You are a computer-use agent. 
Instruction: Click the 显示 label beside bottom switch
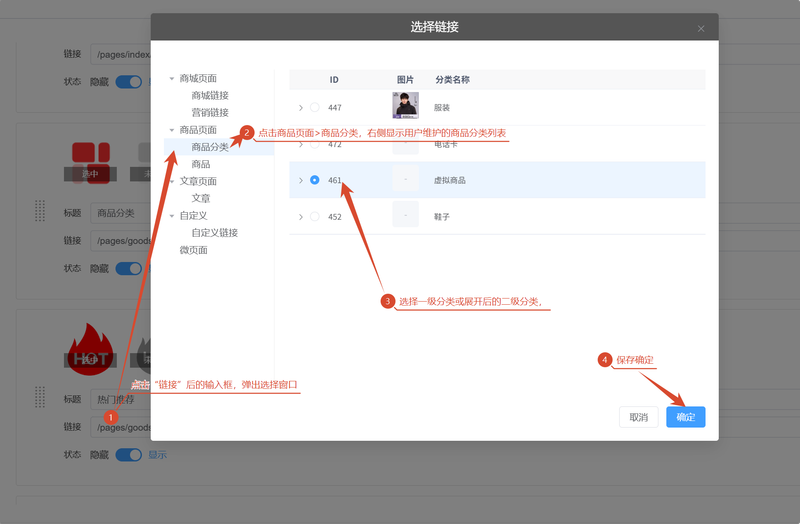pos(157,455)
